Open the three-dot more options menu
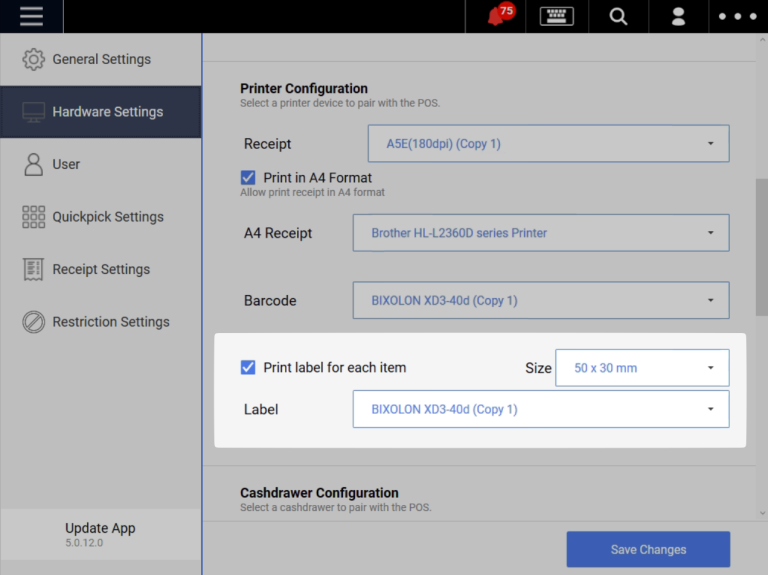The height and width of the screenshot is (575, 768). pos(738,17)
